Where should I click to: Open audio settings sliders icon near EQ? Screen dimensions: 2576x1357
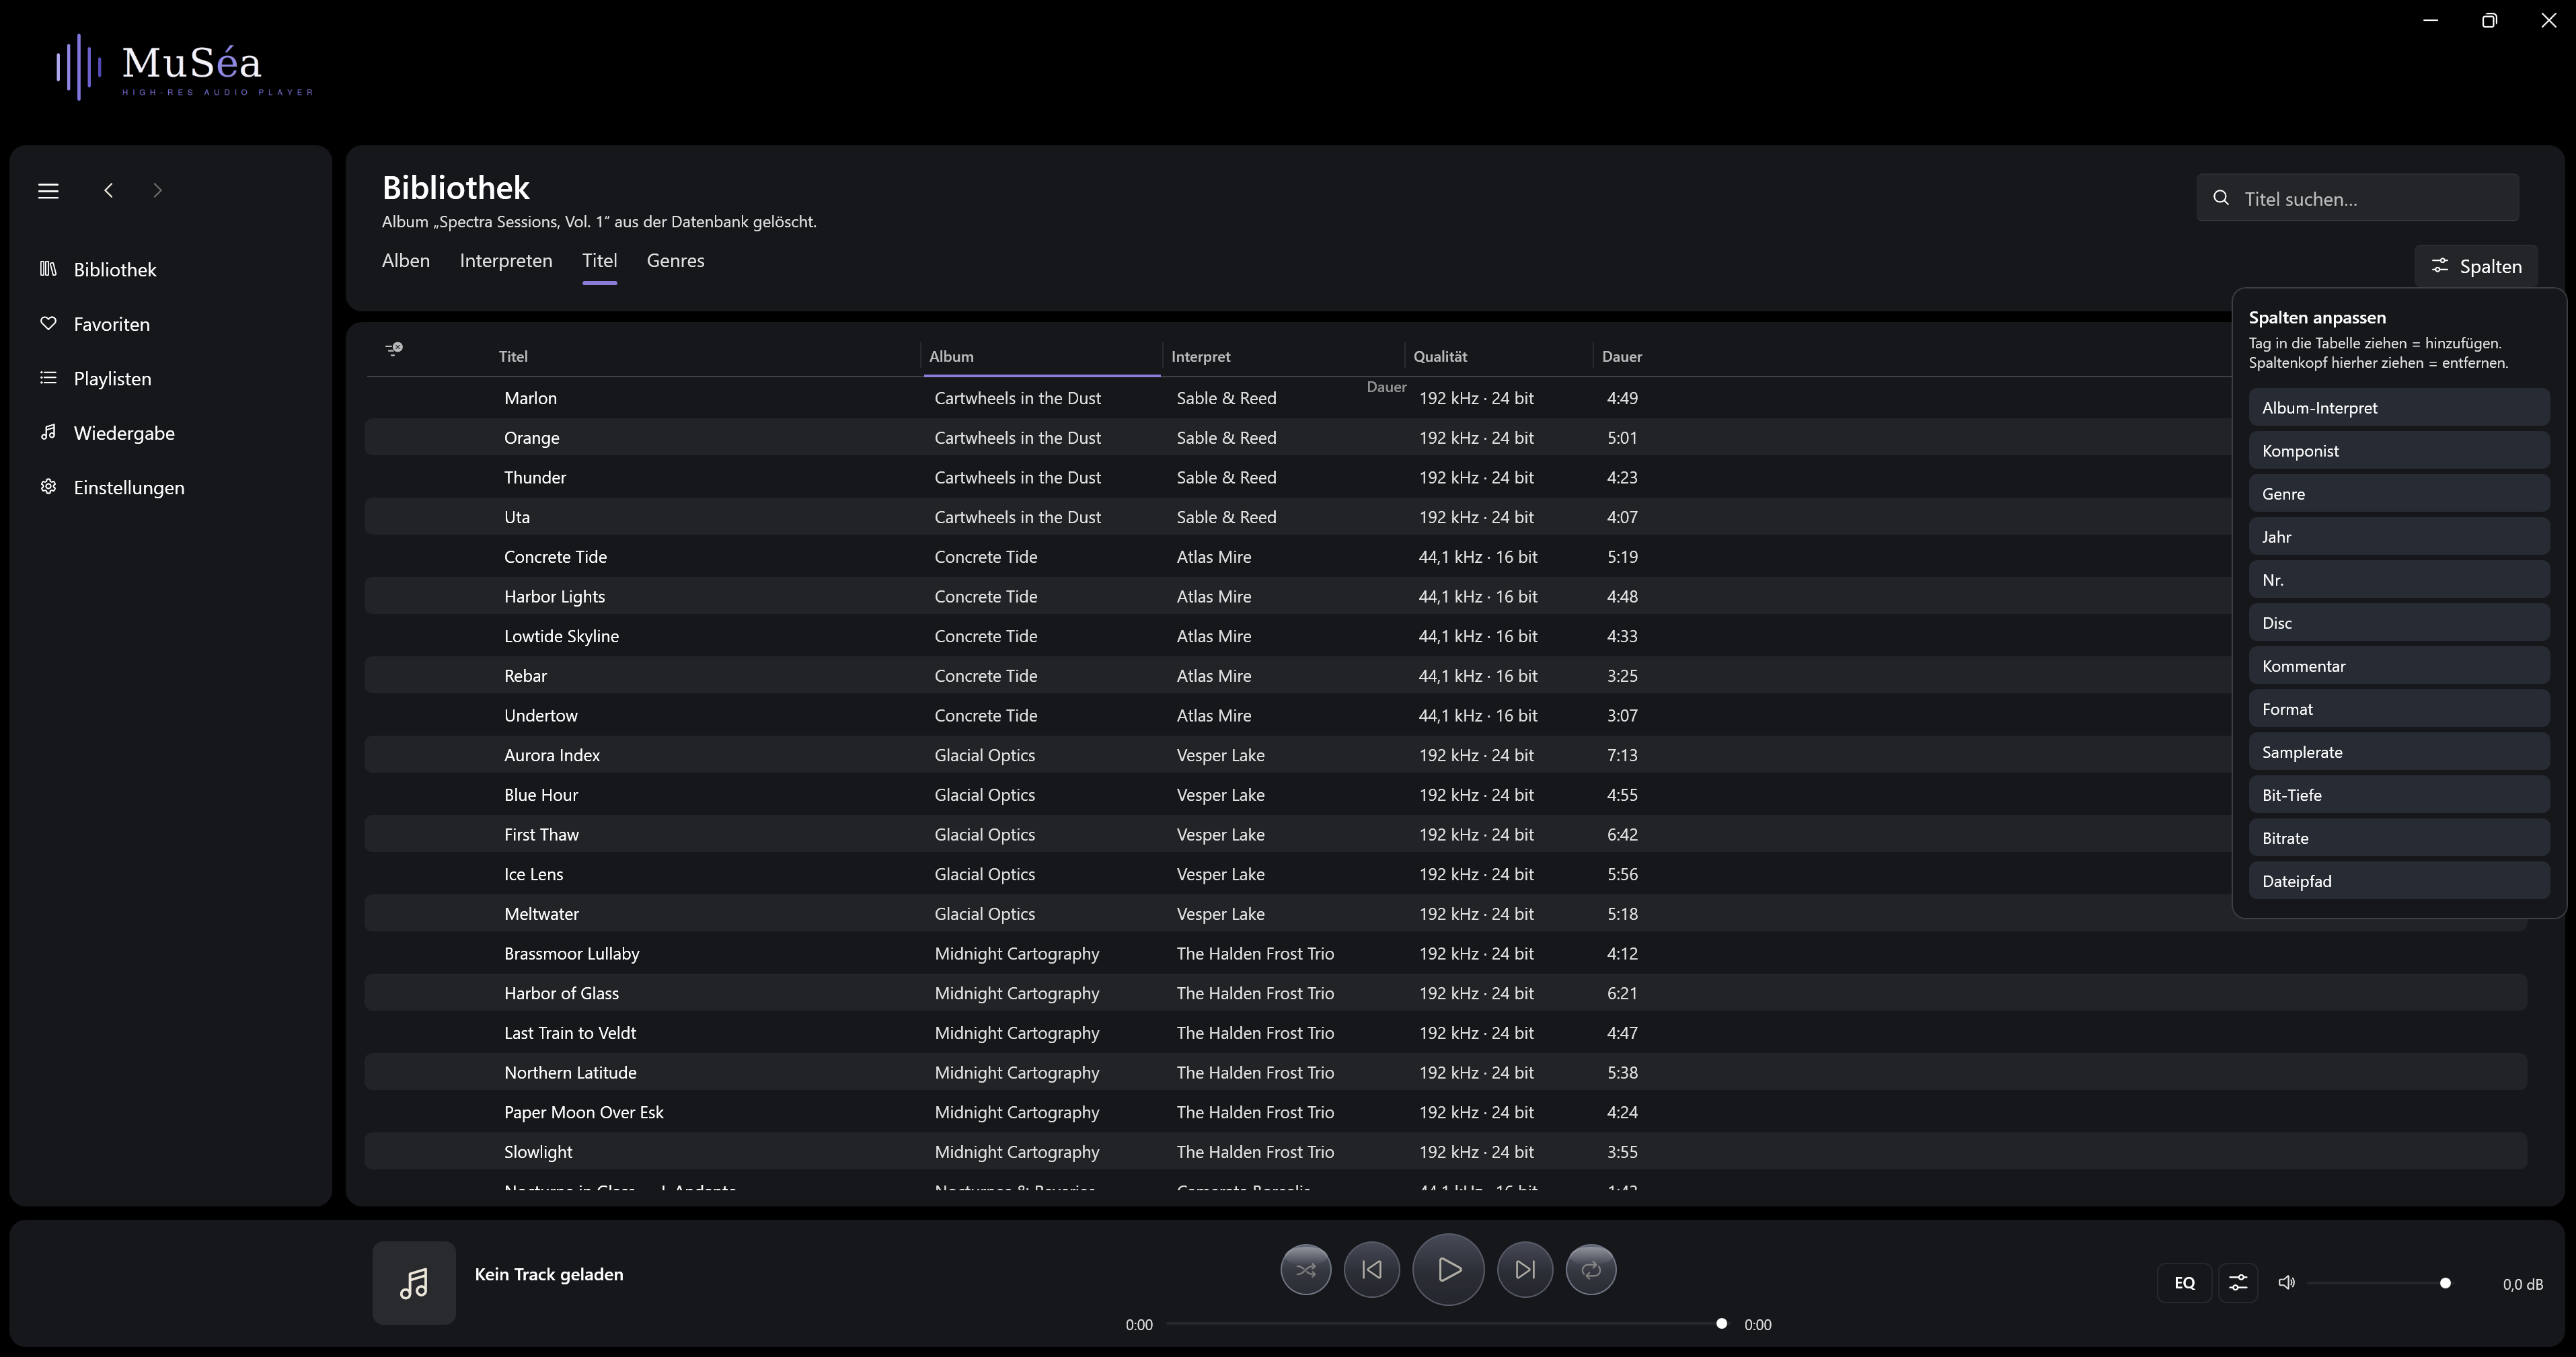(2238, 1283)
